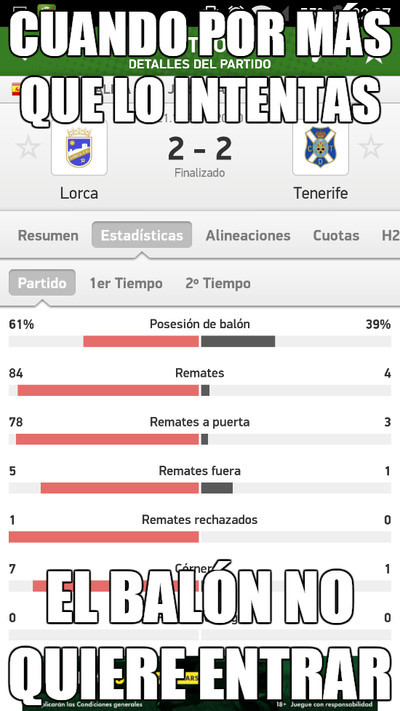
Task: Click the Remates a puerta label
Action: click(x=200, y=422)
